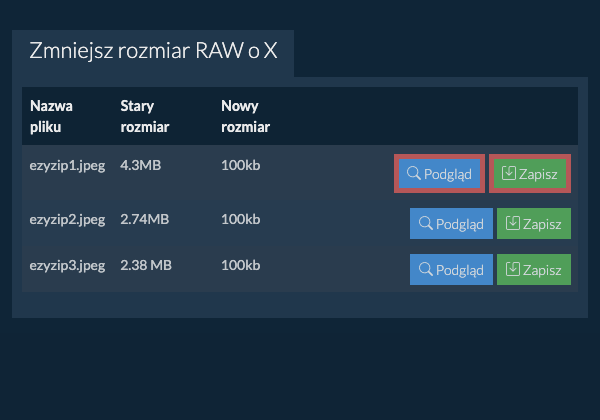Select the ezyzip3.jpeg file name
Screen dimensions: 600x420
[67, 265]
